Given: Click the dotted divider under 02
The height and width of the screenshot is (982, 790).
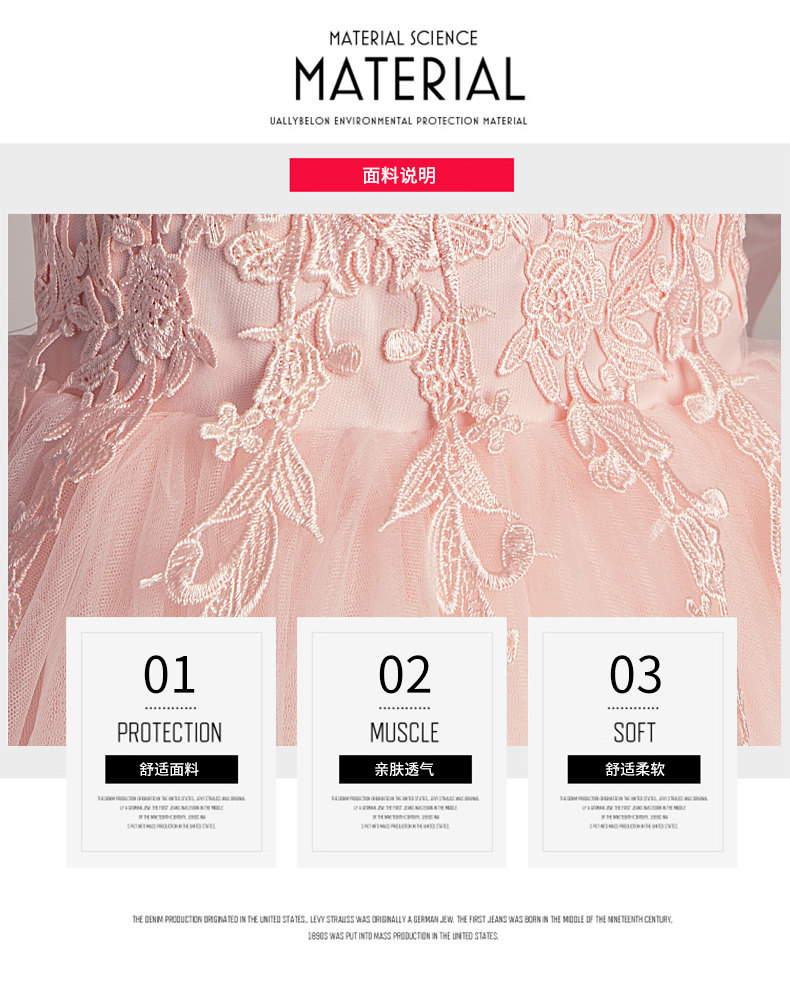Looking at the screenshot, I should (x=404, y=708).
